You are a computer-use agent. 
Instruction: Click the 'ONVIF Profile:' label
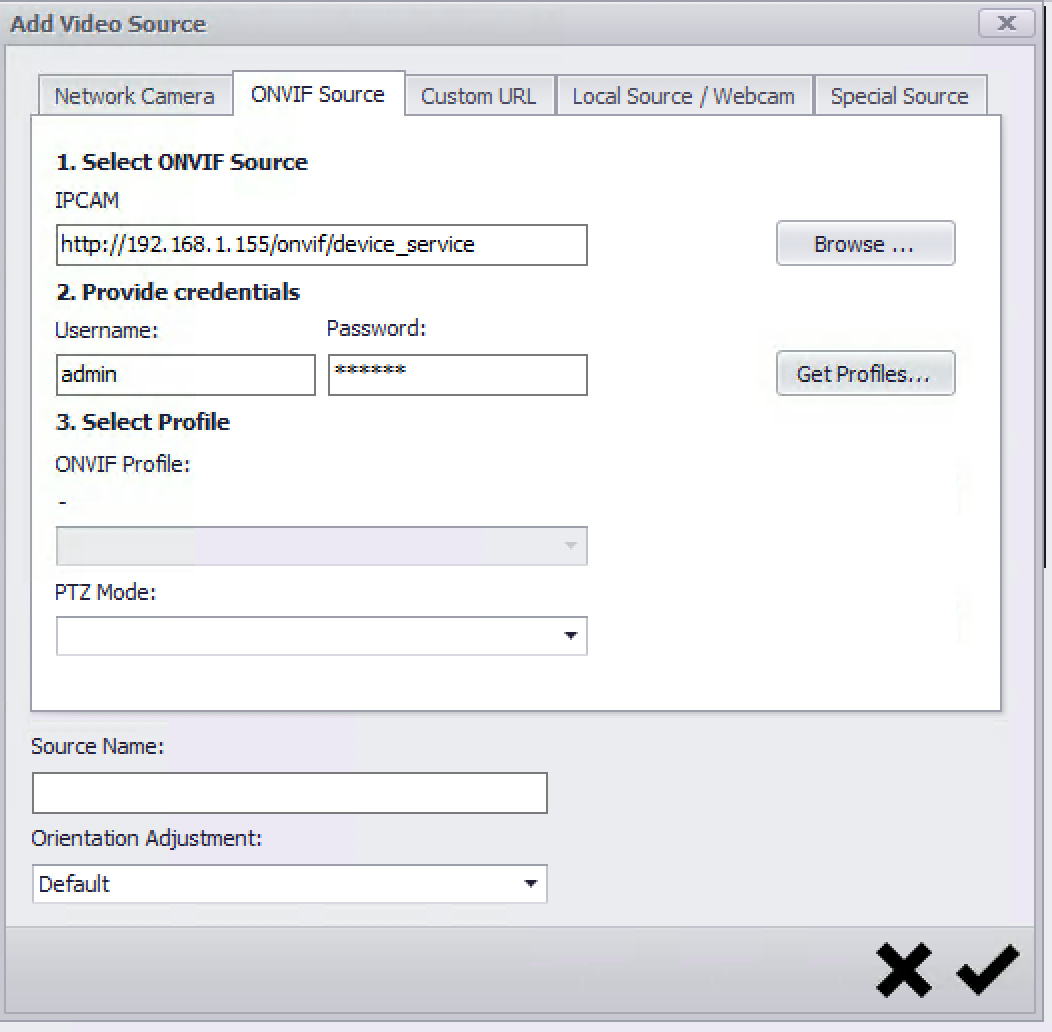tap(123, 464)
